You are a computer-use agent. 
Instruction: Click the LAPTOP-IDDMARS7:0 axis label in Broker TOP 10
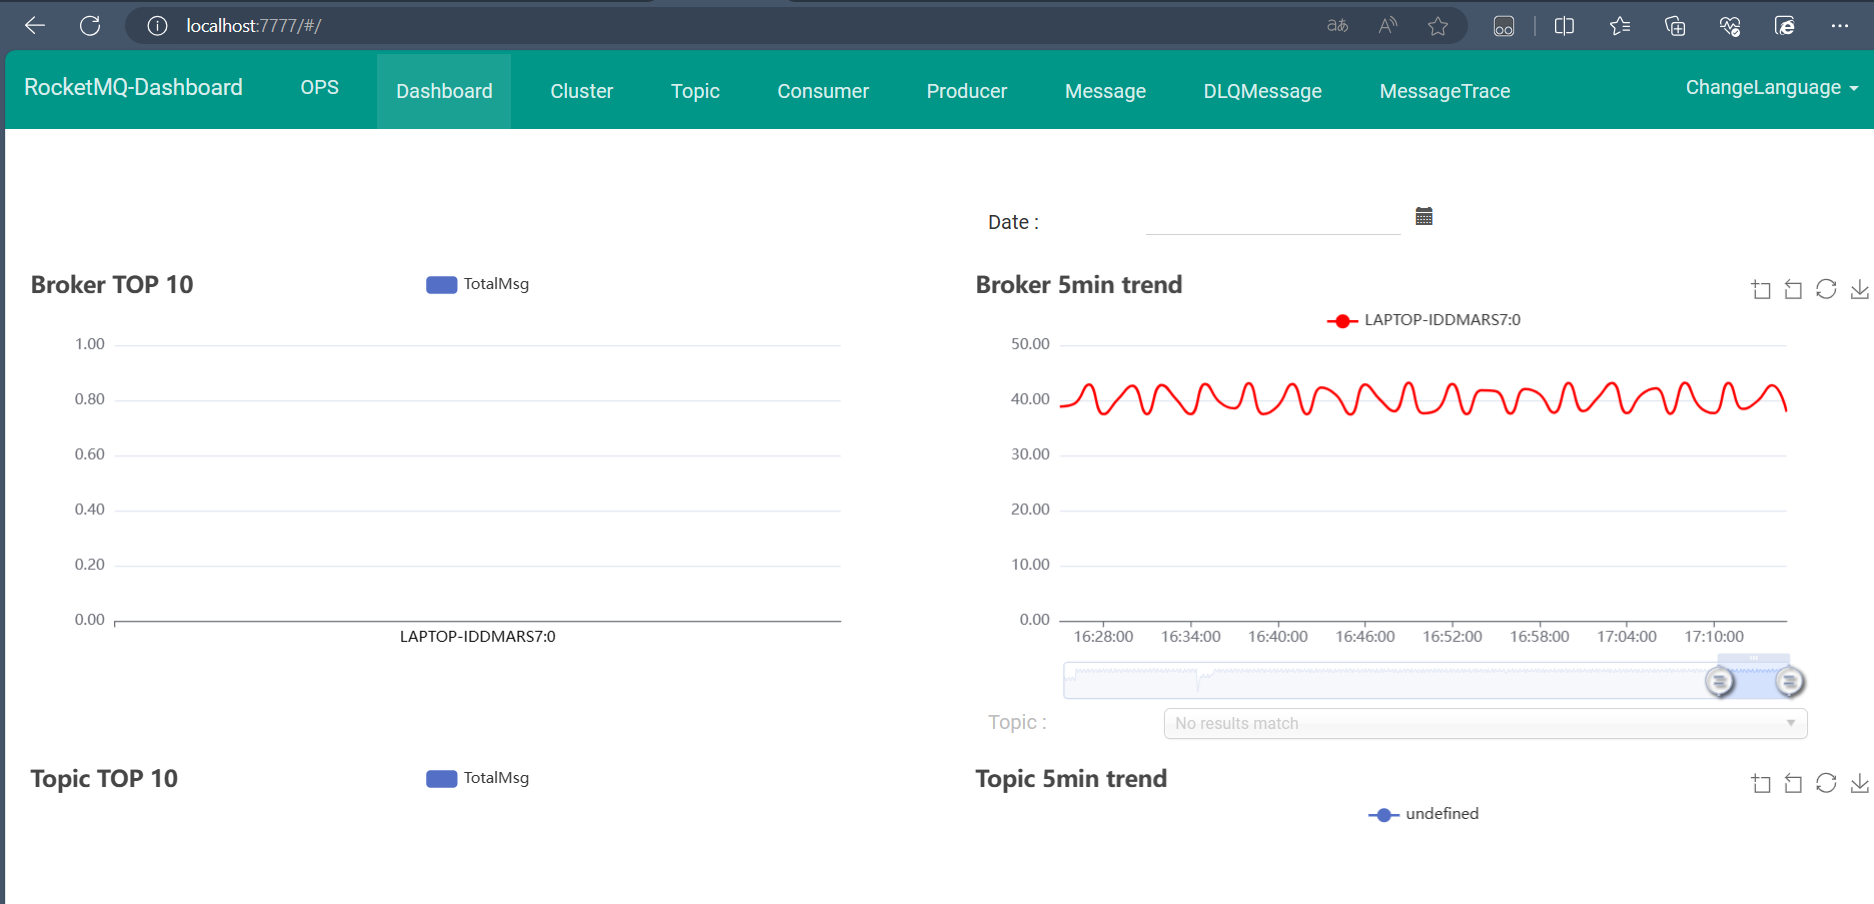click(x=477, y=636)
